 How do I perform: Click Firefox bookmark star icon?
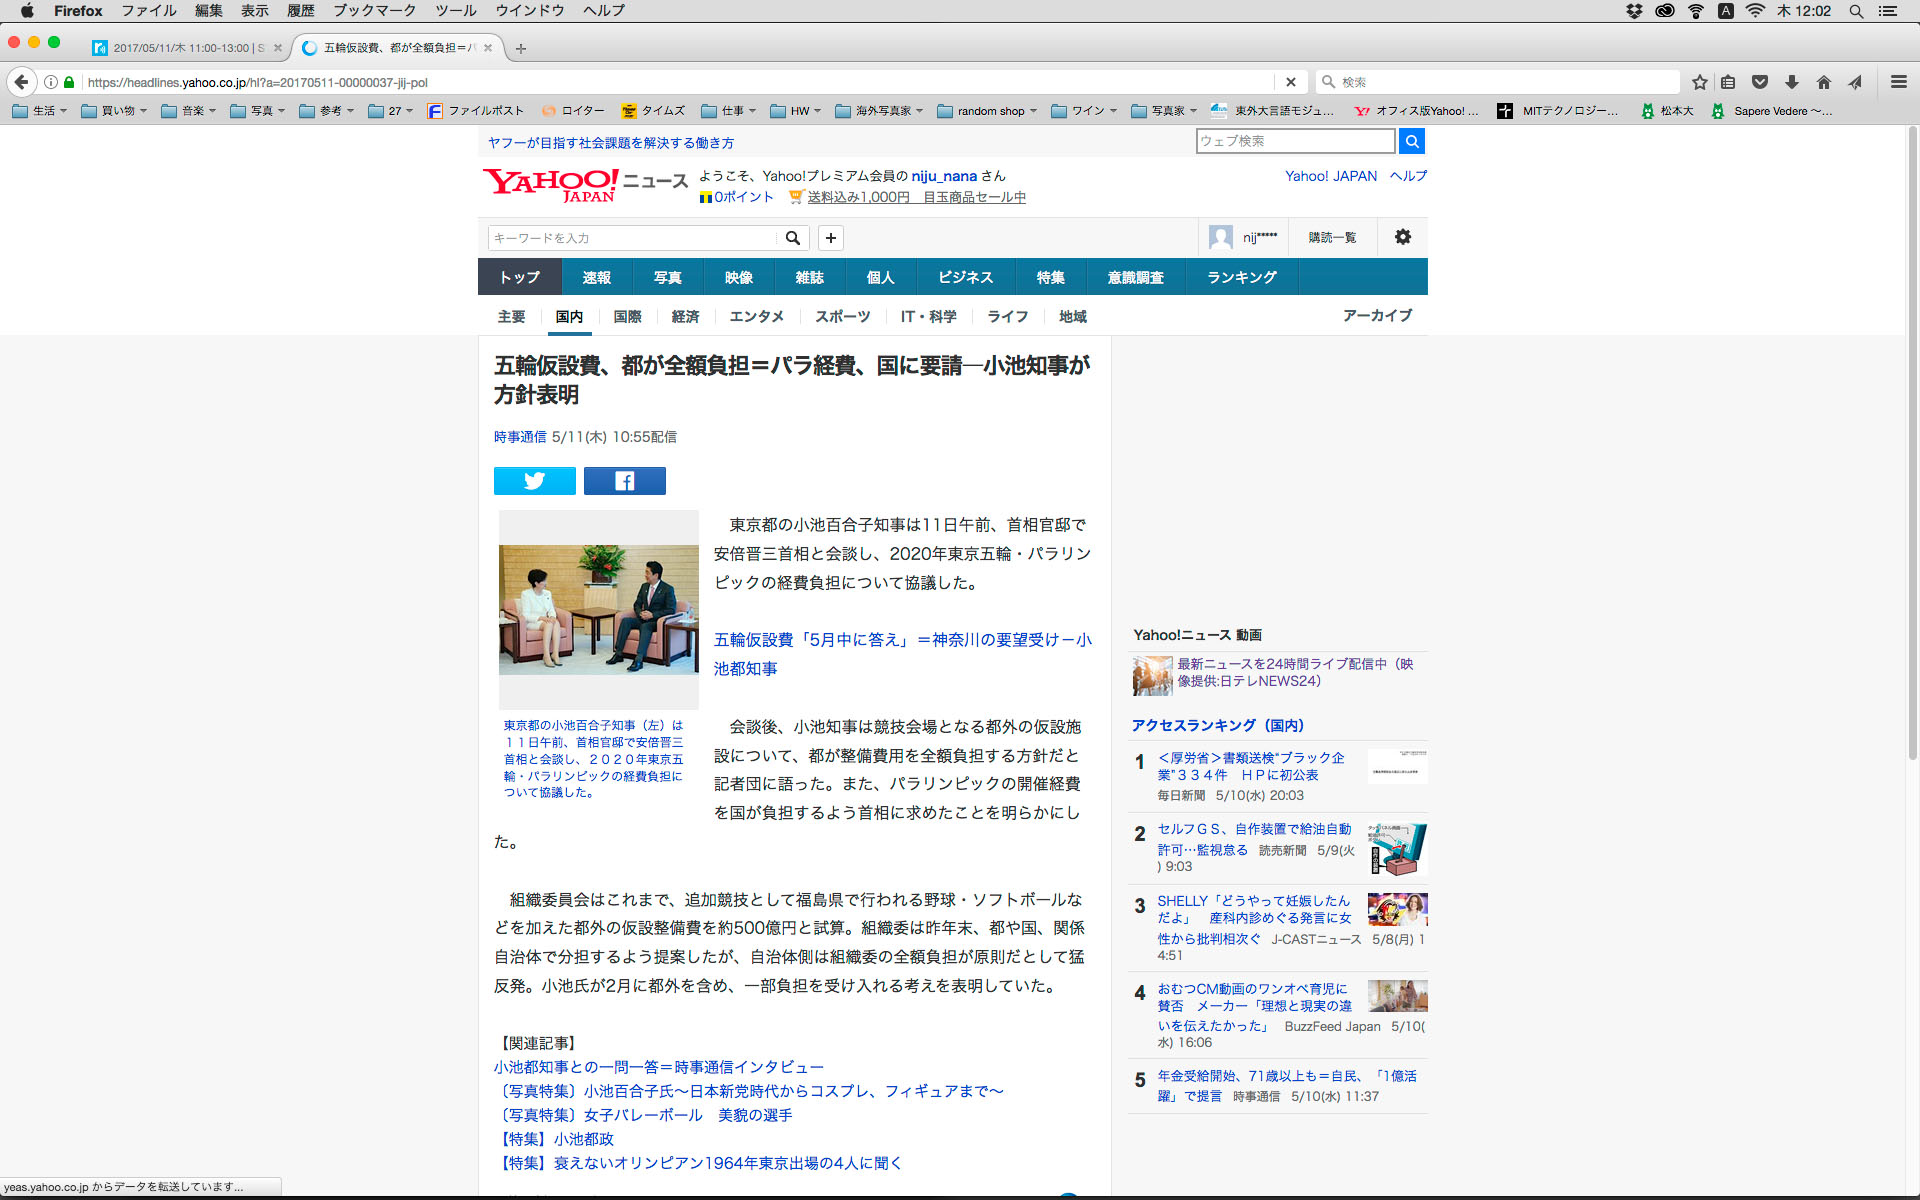(x=1699, y=82)
